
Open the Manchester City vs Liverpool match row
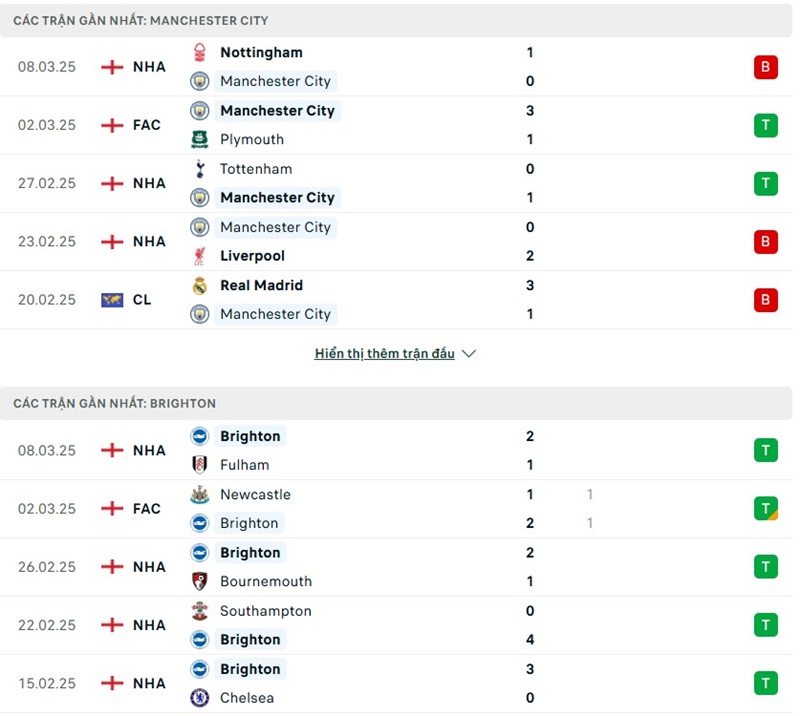(400, 241)
